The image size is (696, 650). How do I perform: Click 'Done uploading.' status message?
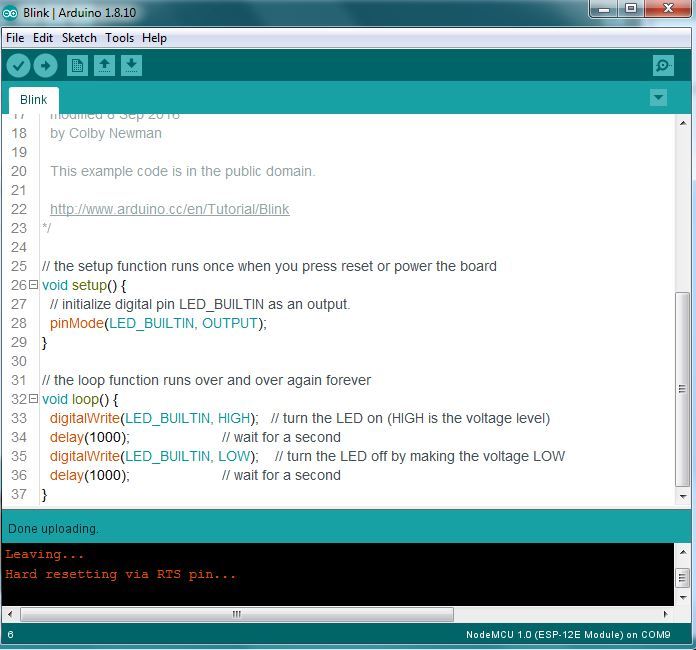point(53,529)
